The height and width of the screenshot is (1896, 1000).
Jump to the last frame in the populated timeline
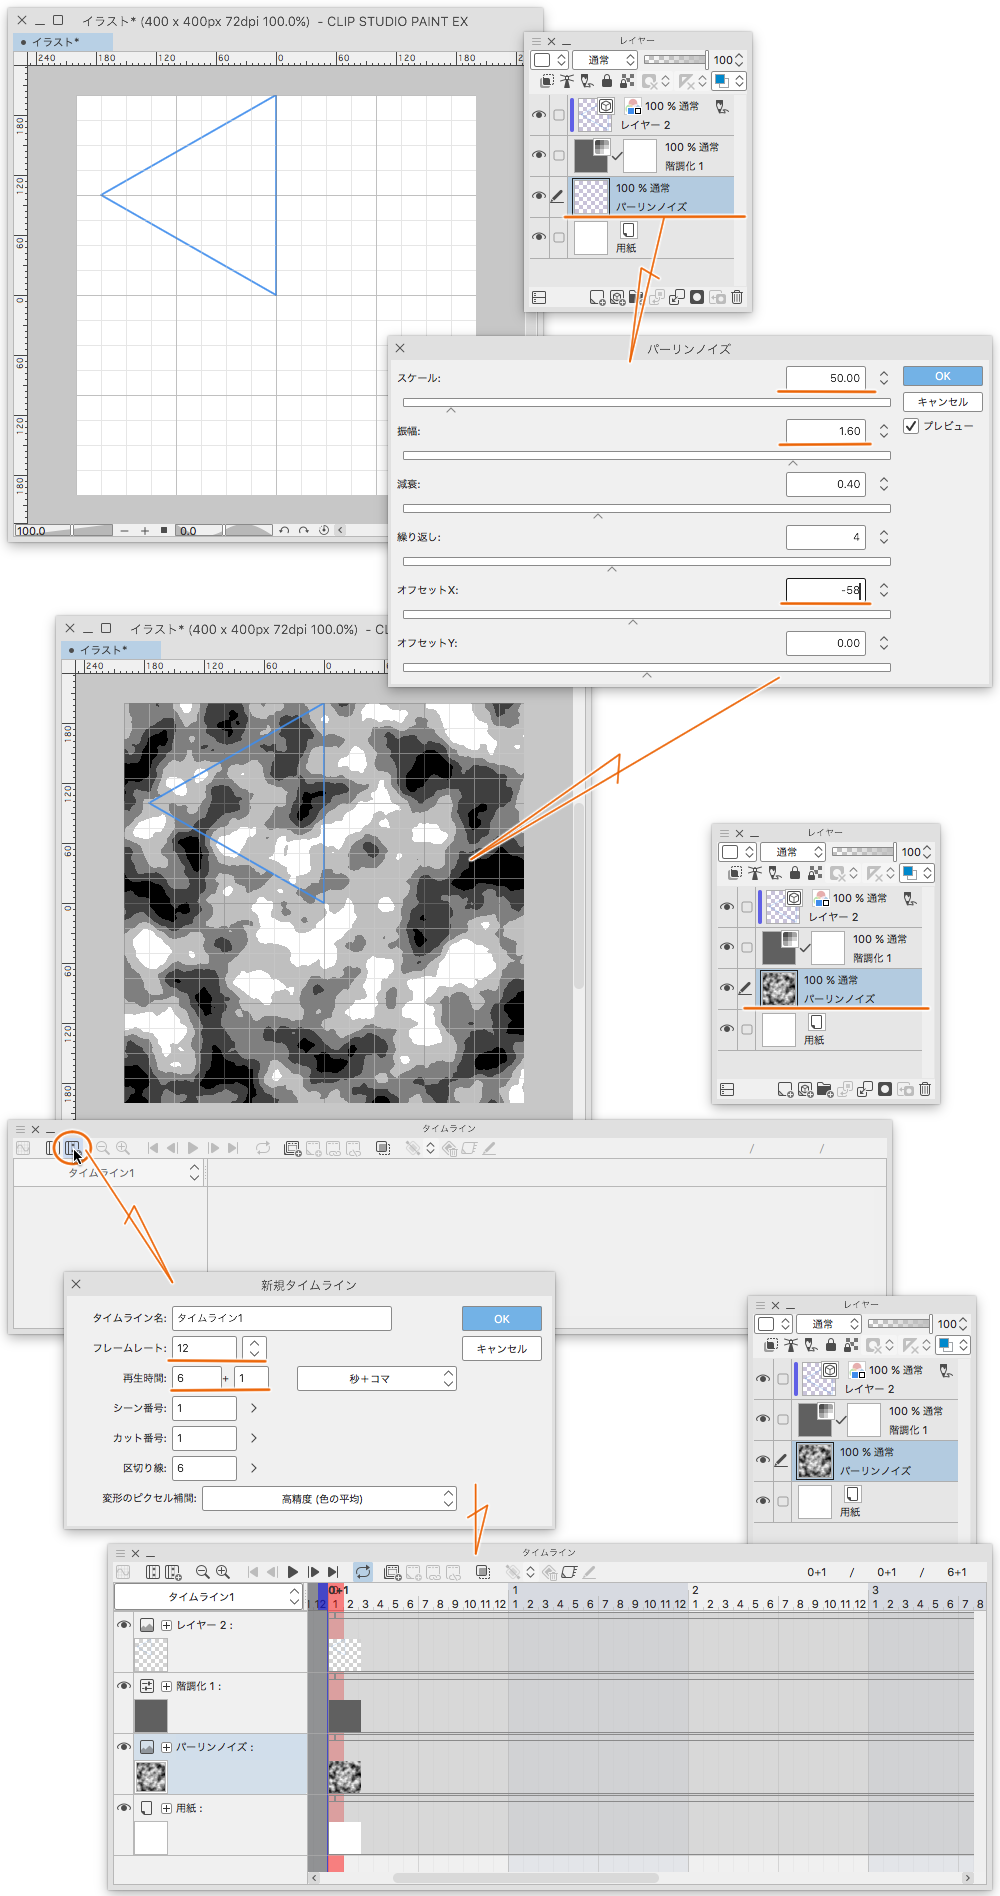coord(333,1572)
